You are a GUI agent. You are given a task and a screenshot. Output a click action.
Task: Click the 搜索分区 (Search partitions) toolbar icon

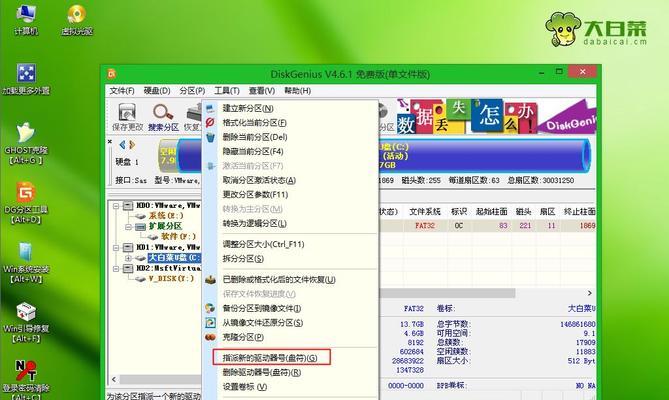coord(162,114)
